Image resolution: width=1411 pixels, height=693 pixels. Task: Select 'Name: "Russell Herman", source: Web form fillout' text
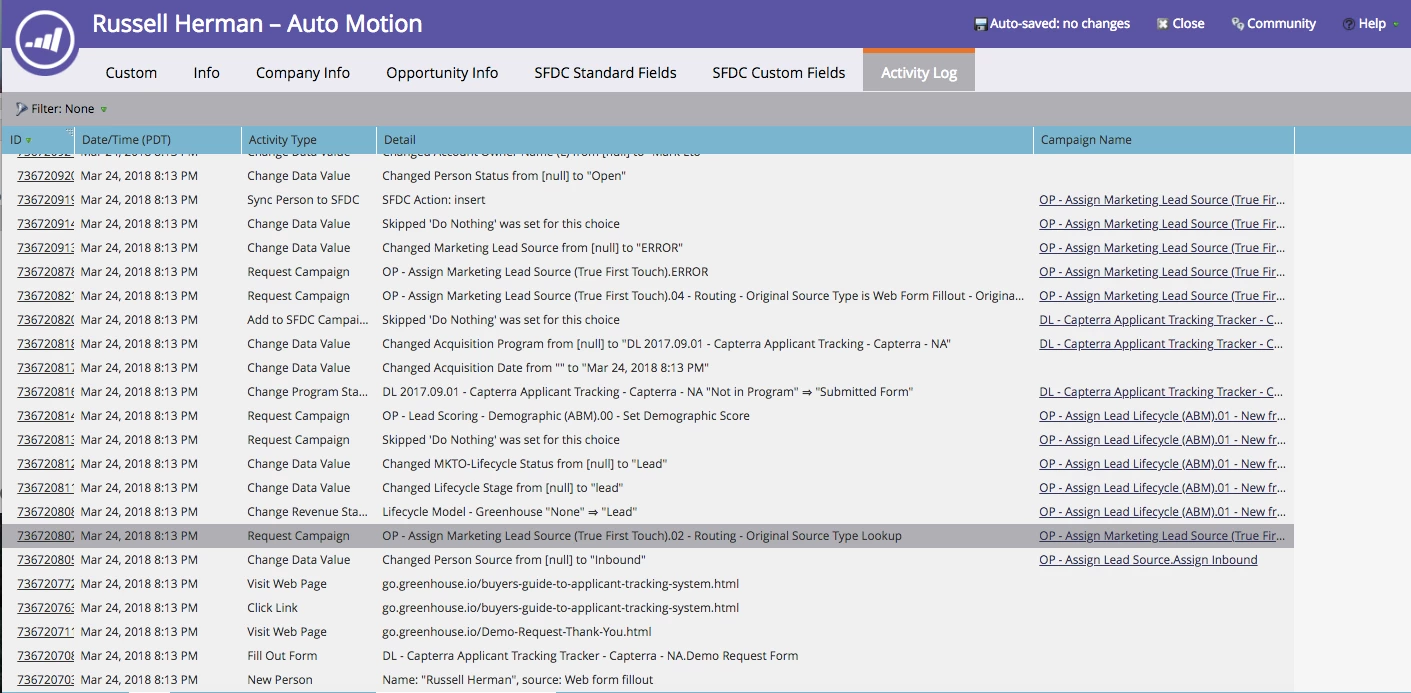[x=517, y=680]
